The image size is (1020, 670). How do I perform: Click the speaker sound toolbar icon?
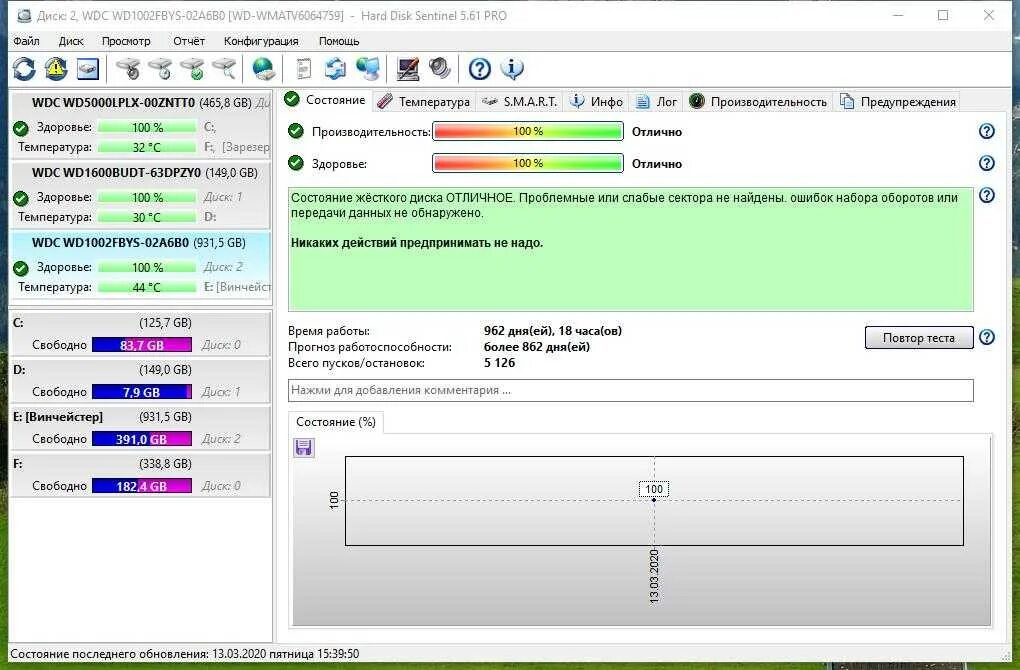coord(440,68)
